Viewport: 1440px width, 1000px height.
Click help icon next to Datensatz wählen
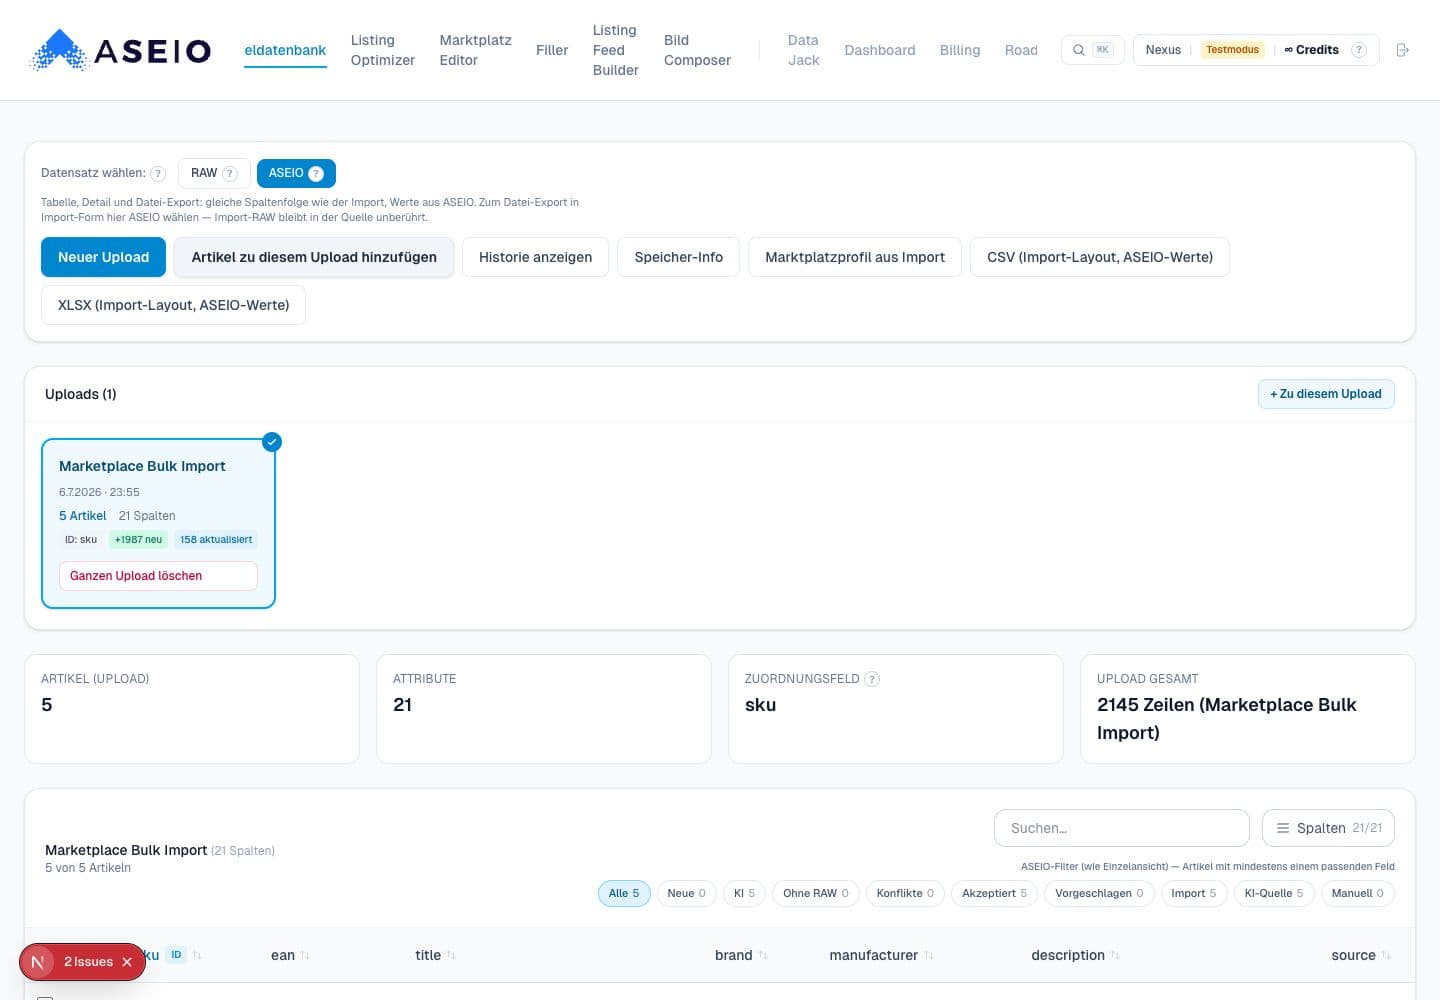pos(158,173)
